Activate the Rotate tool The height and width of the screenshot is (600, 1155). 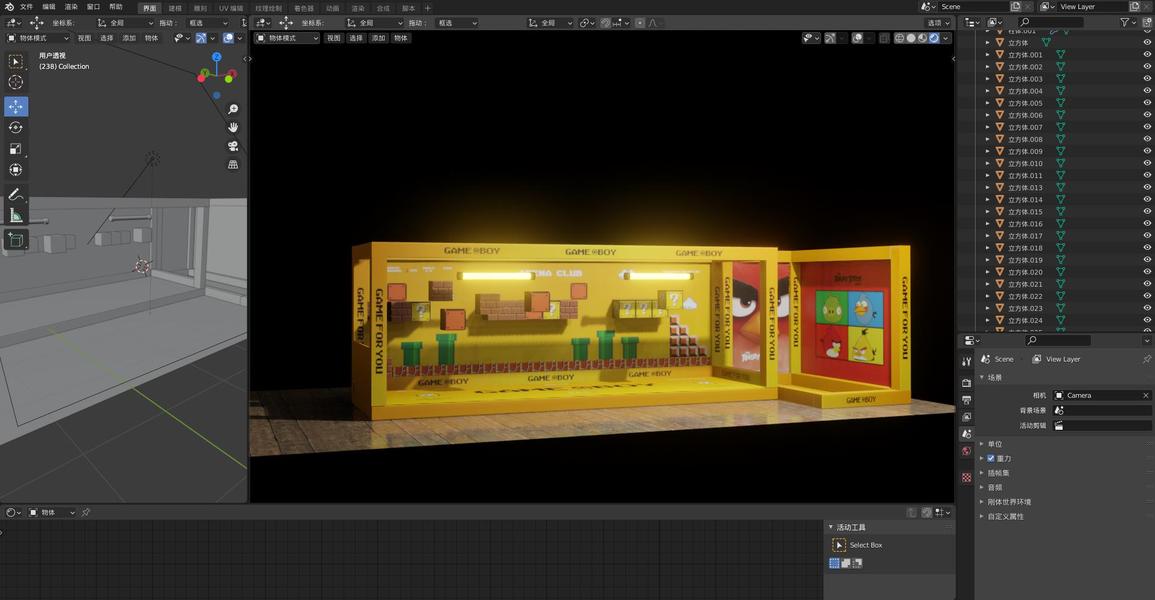[15, 127]
